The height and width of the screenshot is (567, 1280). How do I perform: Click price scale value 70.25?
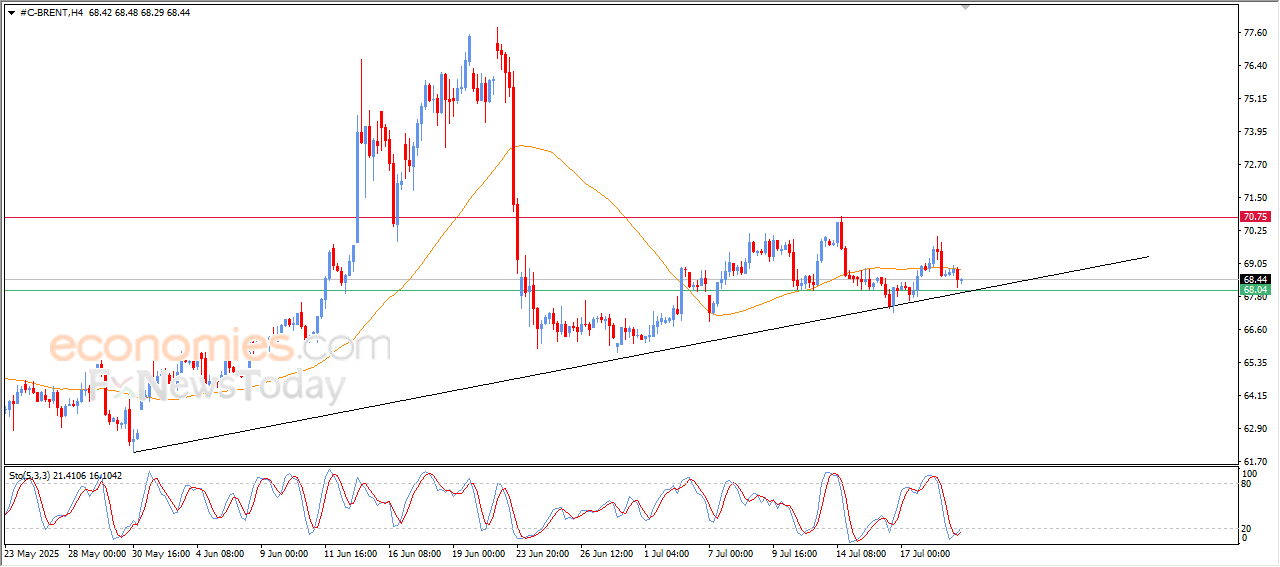1254,231
